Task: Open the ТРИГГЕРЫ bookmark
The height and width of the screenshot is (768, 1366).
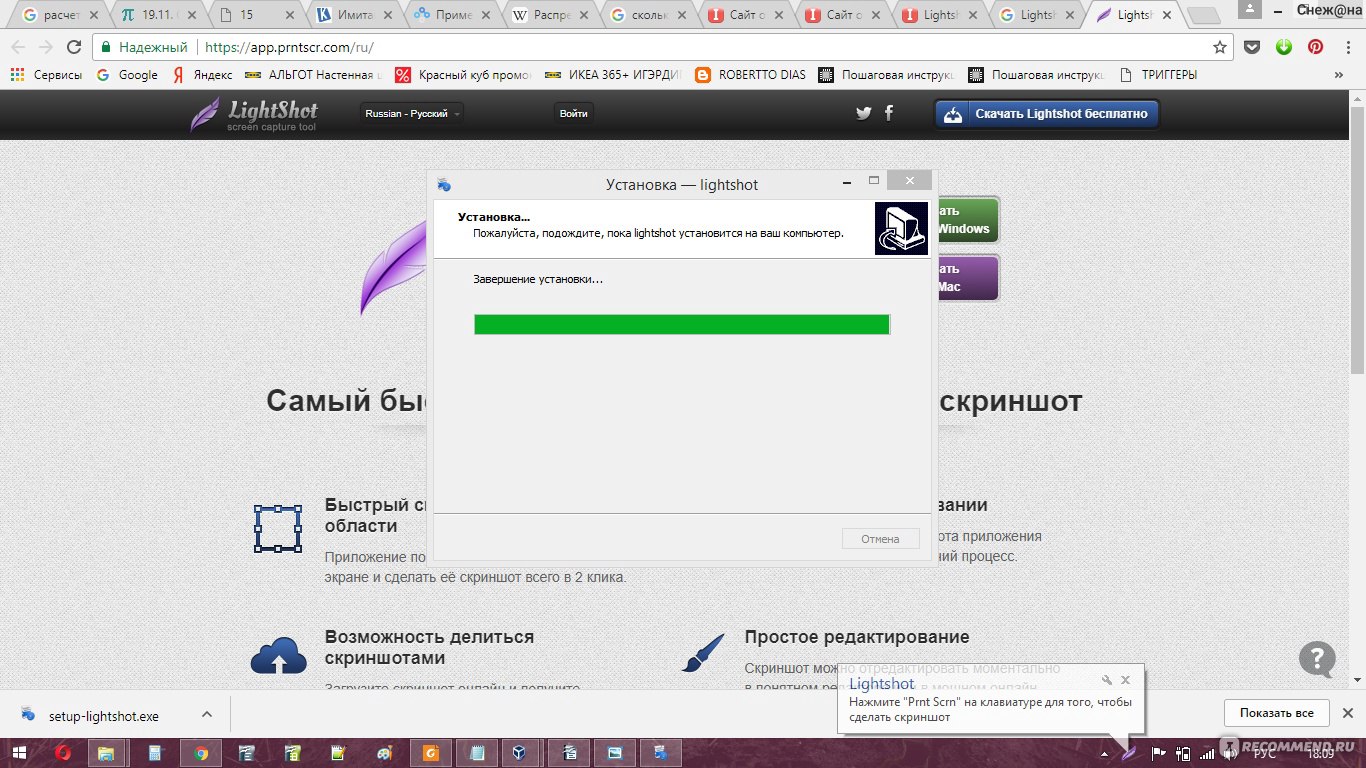Action: coord(1158,75)
